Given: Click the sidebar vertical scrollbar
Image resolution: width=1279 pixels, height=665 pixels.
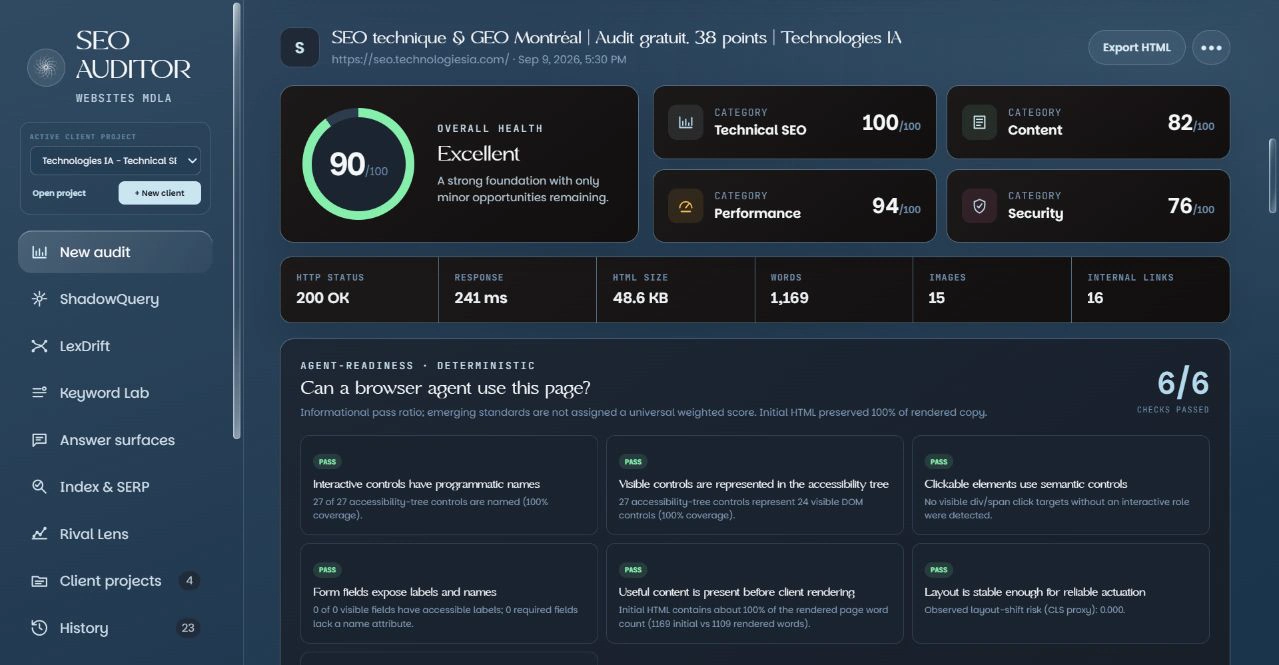Looking at the screenshot, I should (236, 220).
